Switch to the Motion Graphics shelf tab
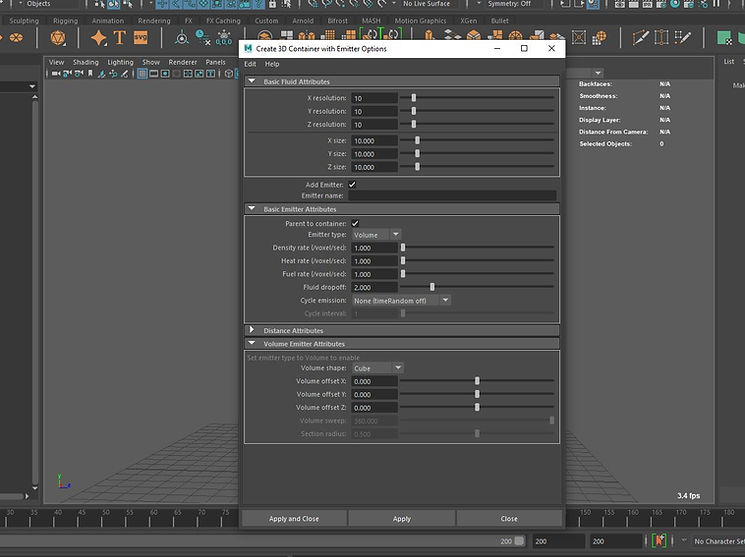Viewport: 745px width, 557px height. [420, 21]
